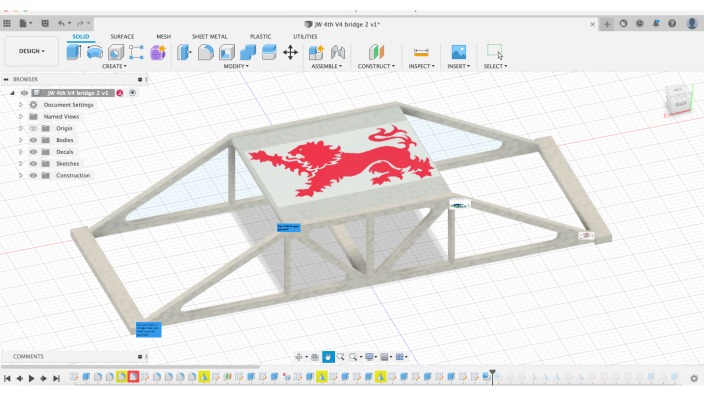
Task: Activate the root component radio button
Action: pos(132,93)
